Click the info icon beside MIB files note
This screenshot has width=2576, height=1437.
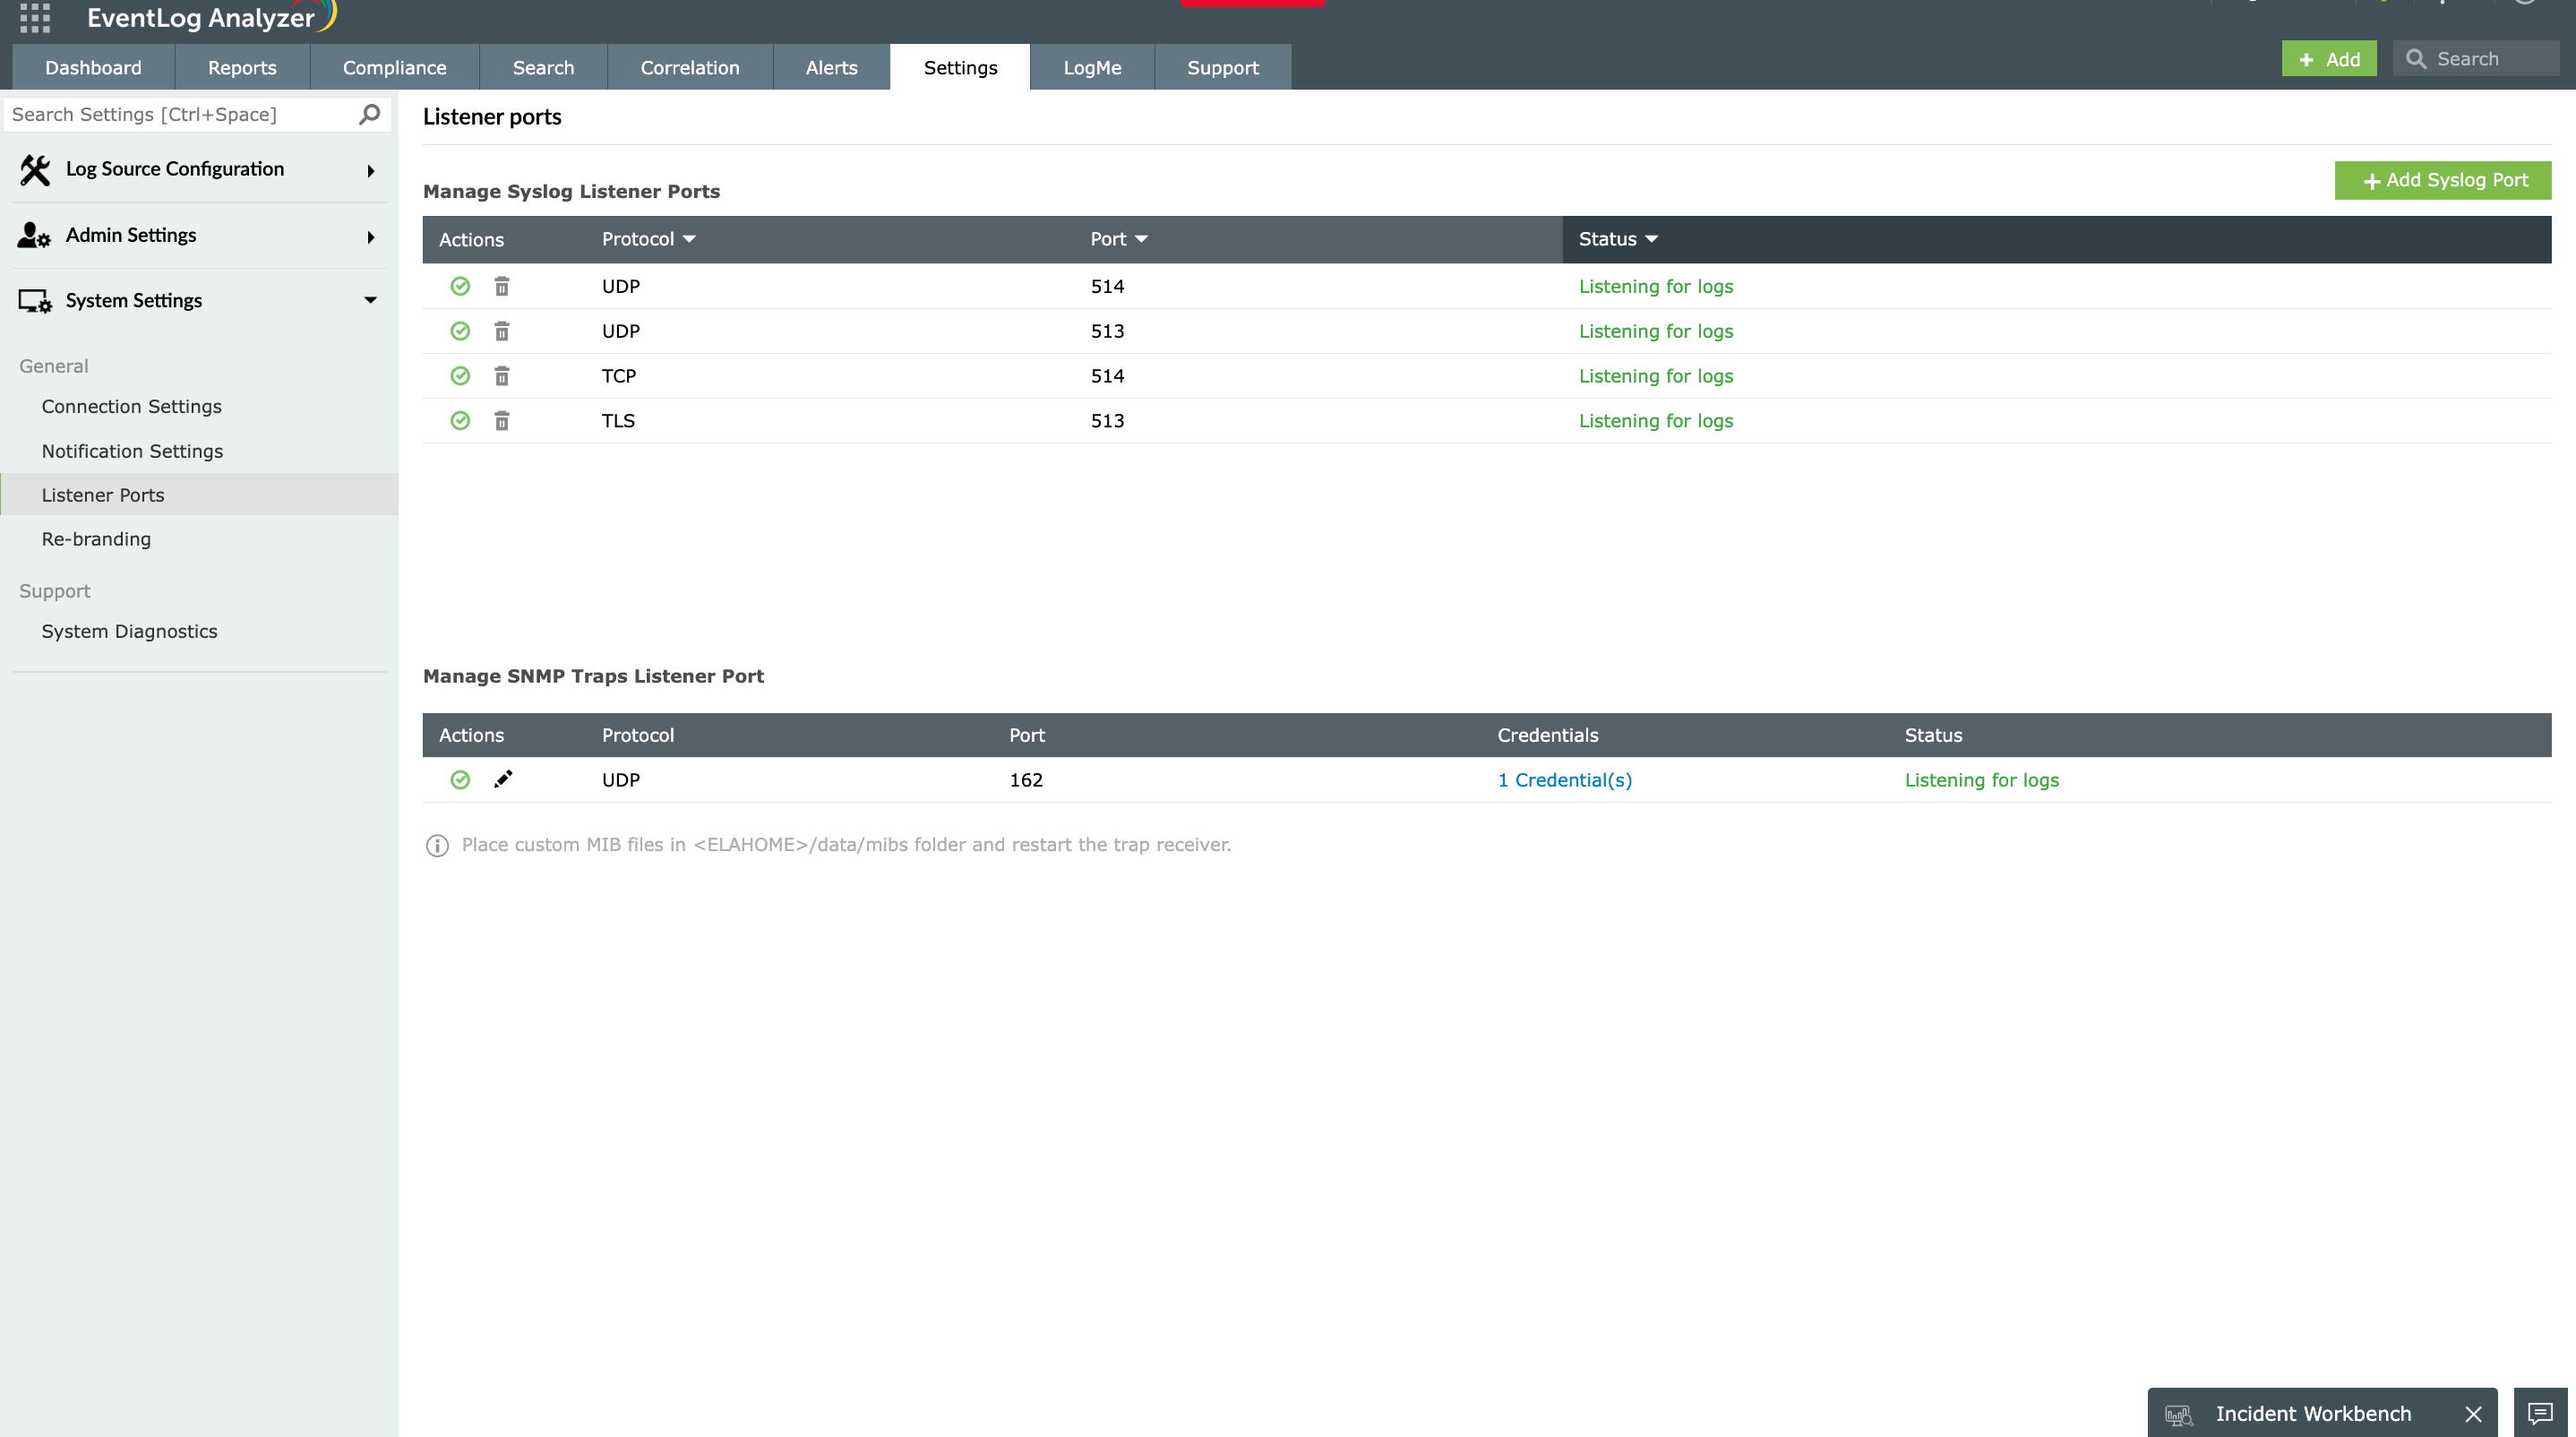[437, 845]
